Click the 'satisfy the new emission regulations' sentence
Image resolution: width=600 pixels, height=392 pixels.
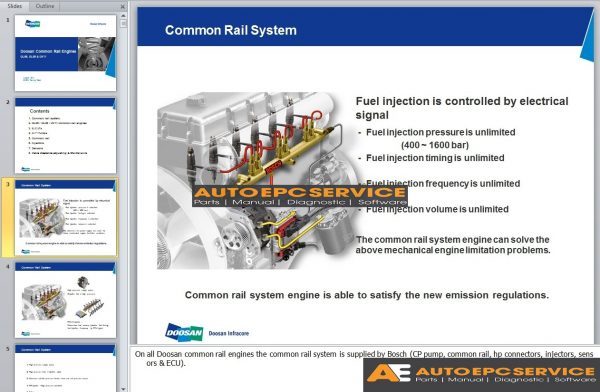(x=367, y=295)
